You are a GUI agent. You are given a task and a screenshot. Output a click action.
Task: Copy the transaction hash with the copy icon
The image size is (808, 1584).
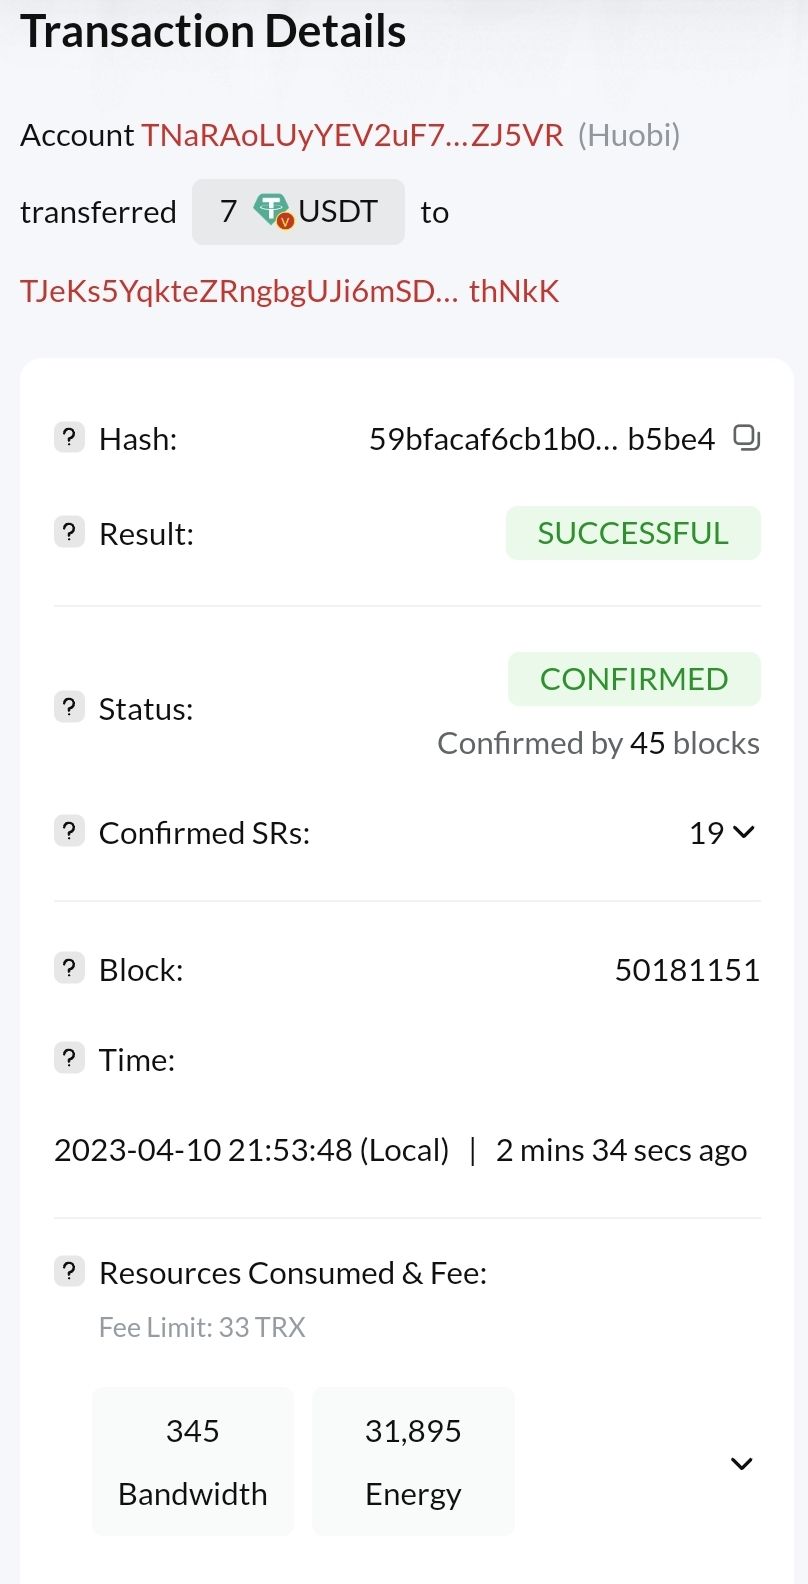click(746, 438)
